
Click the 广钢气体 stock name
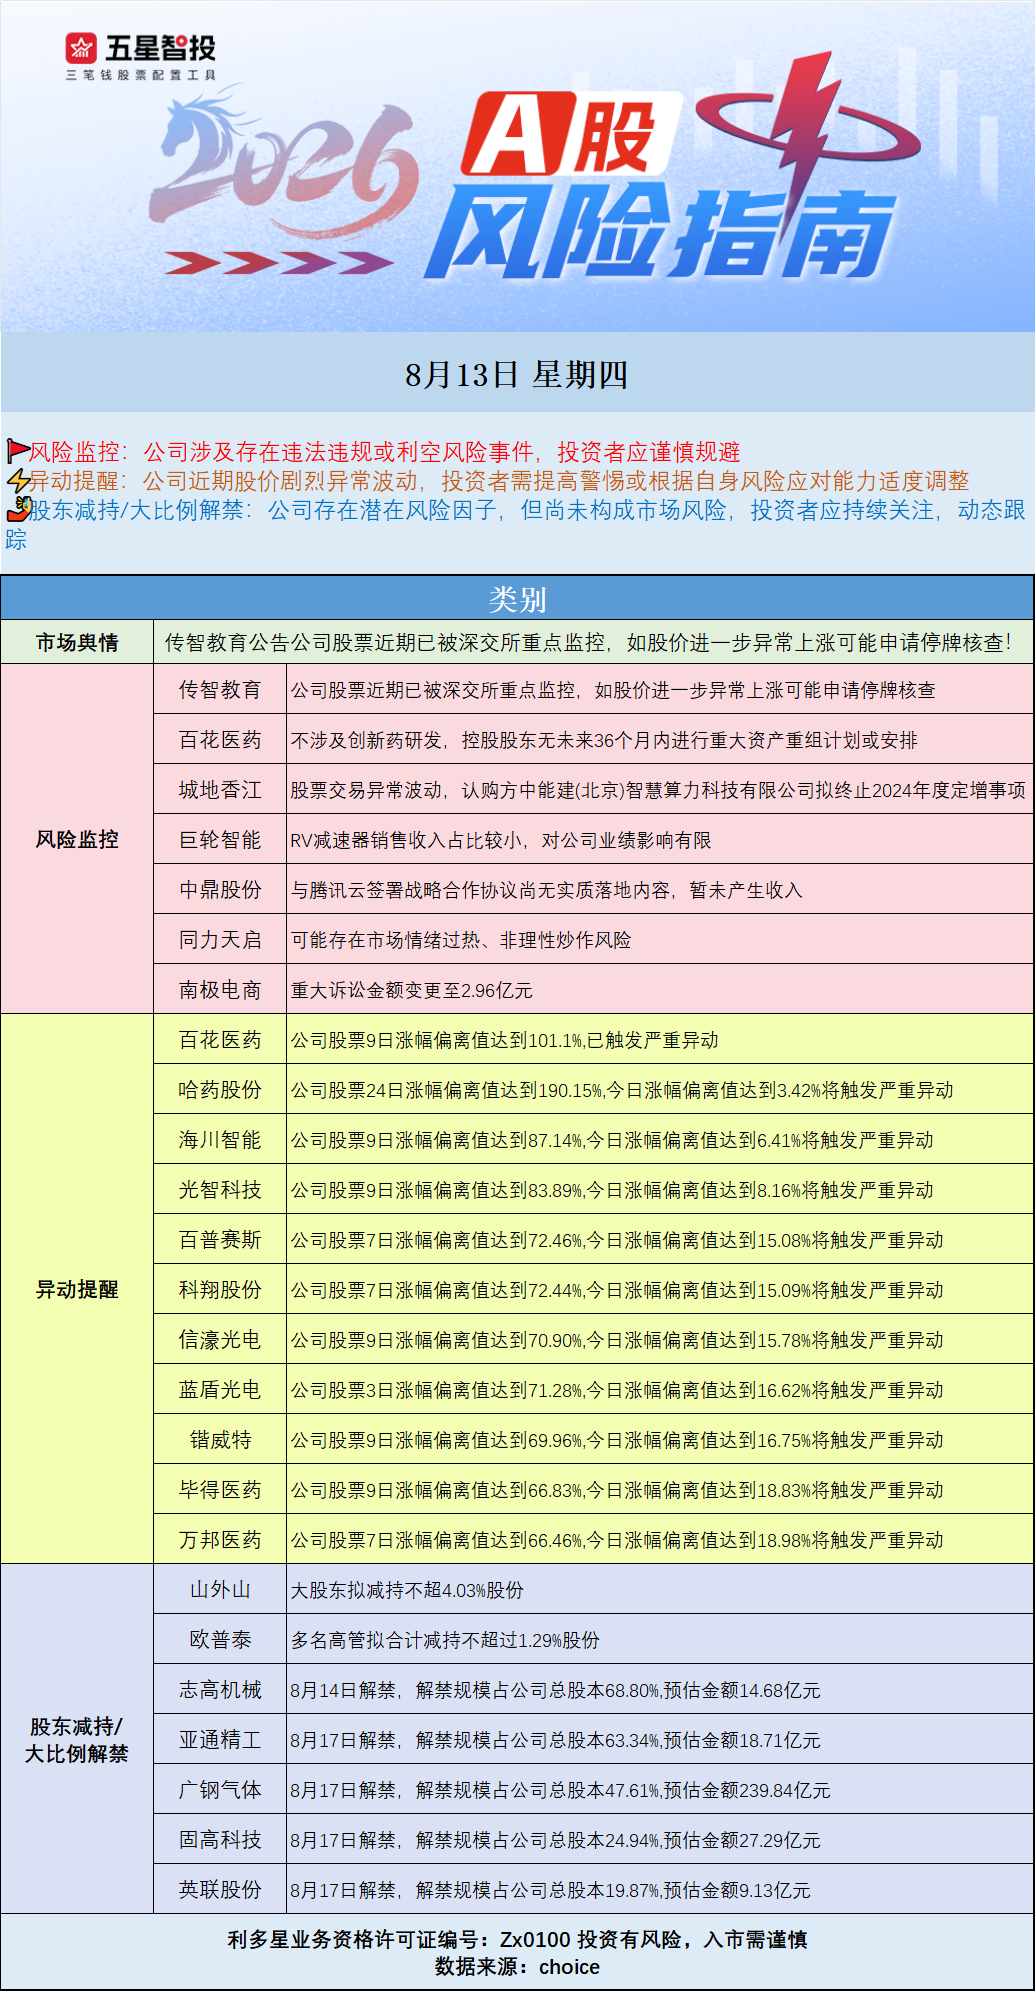click(x=220, y=1789)
